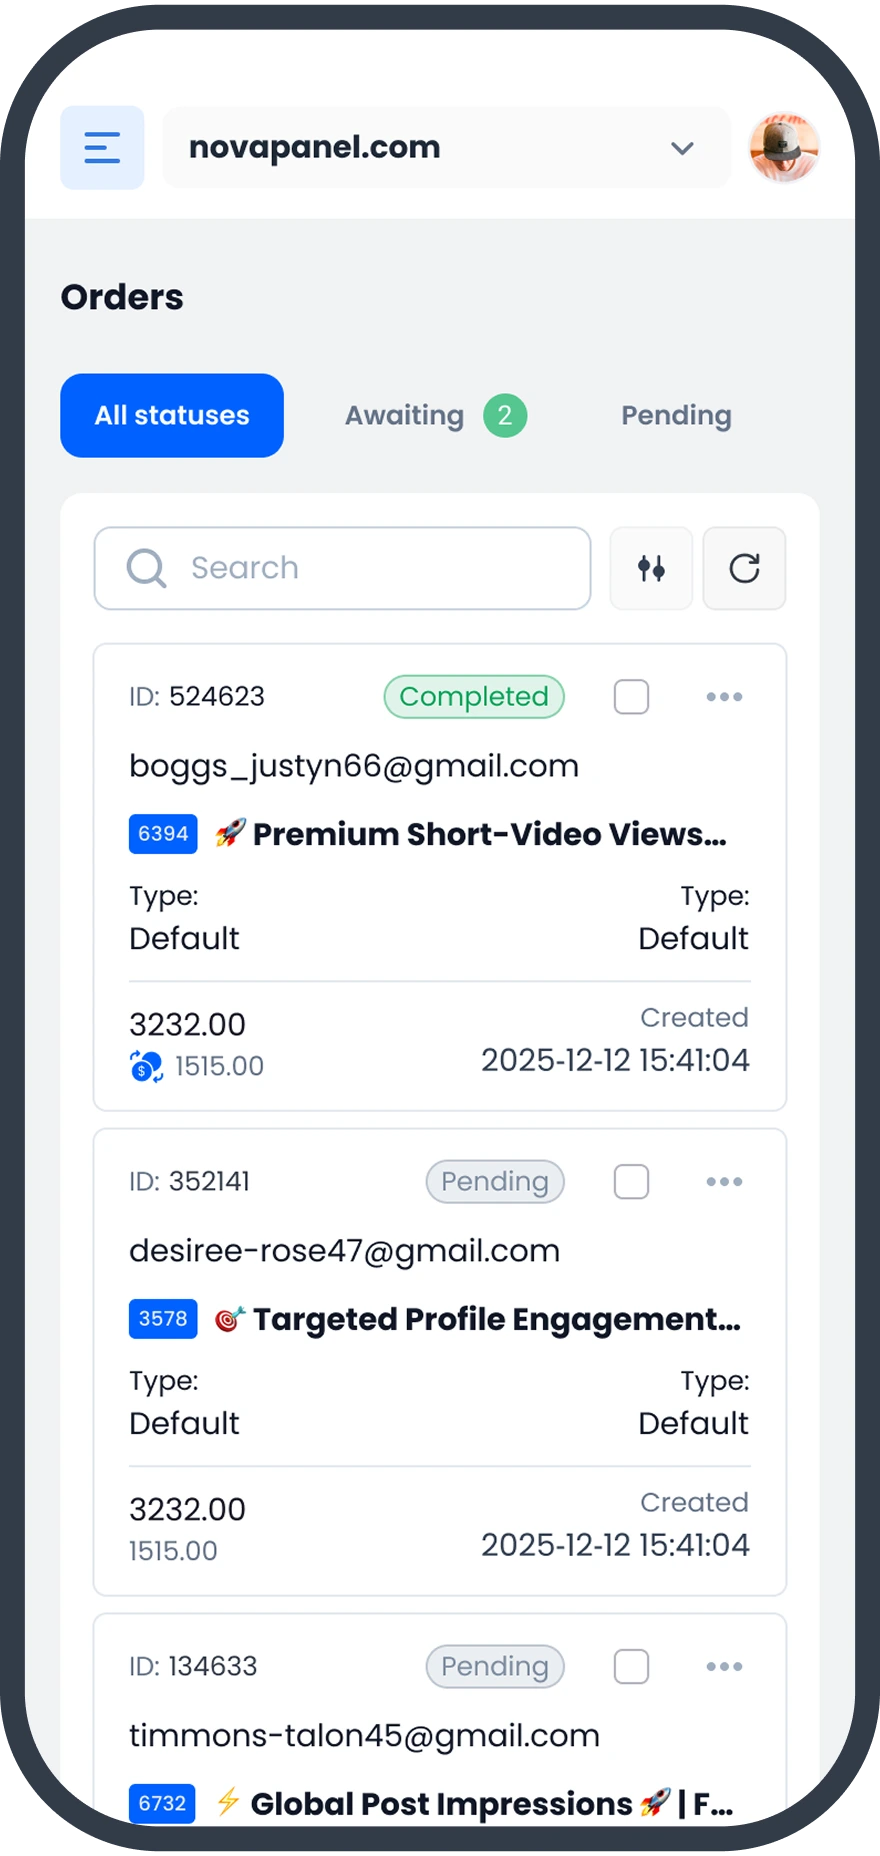Focus the Search input field

click(x=342, y=568)
